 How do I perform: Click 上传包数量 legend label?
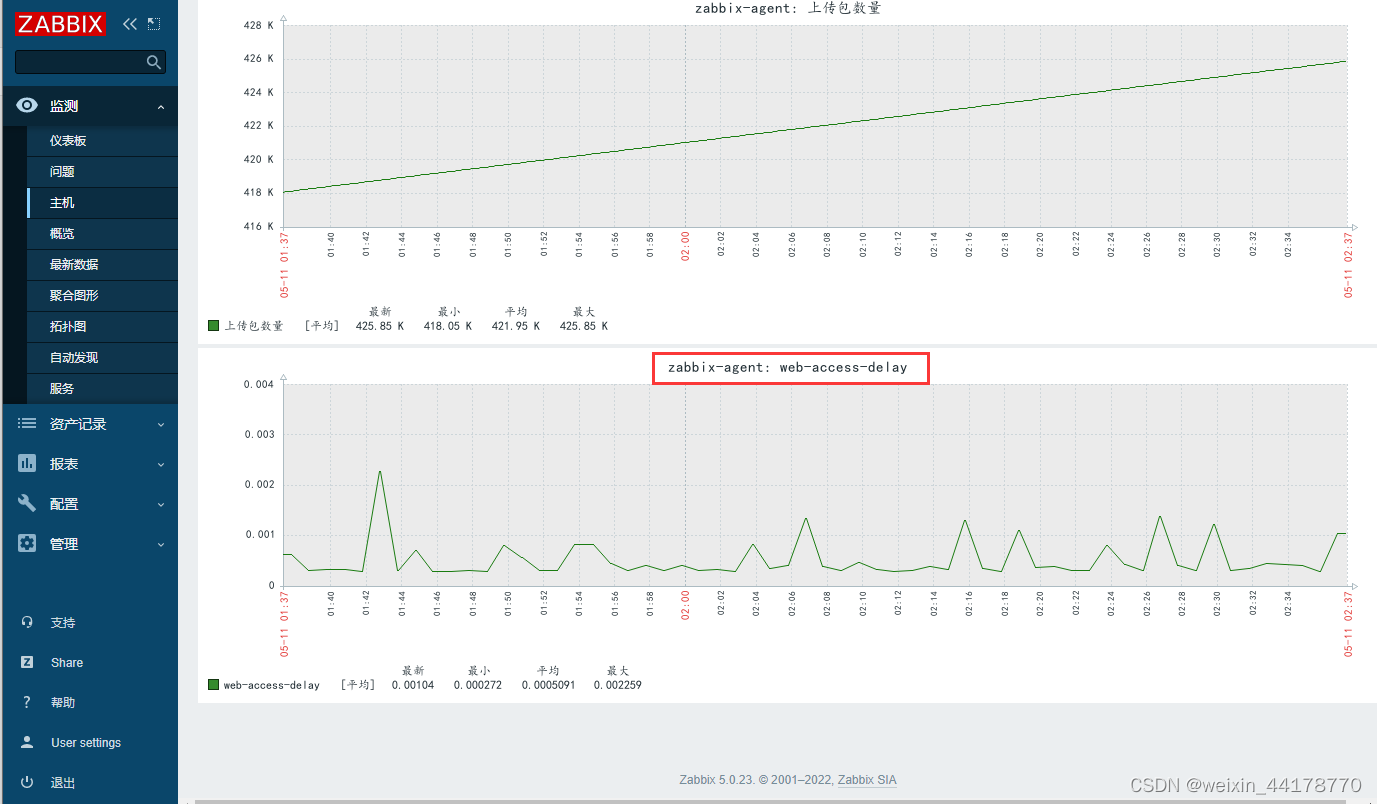[x=254, y=326]
